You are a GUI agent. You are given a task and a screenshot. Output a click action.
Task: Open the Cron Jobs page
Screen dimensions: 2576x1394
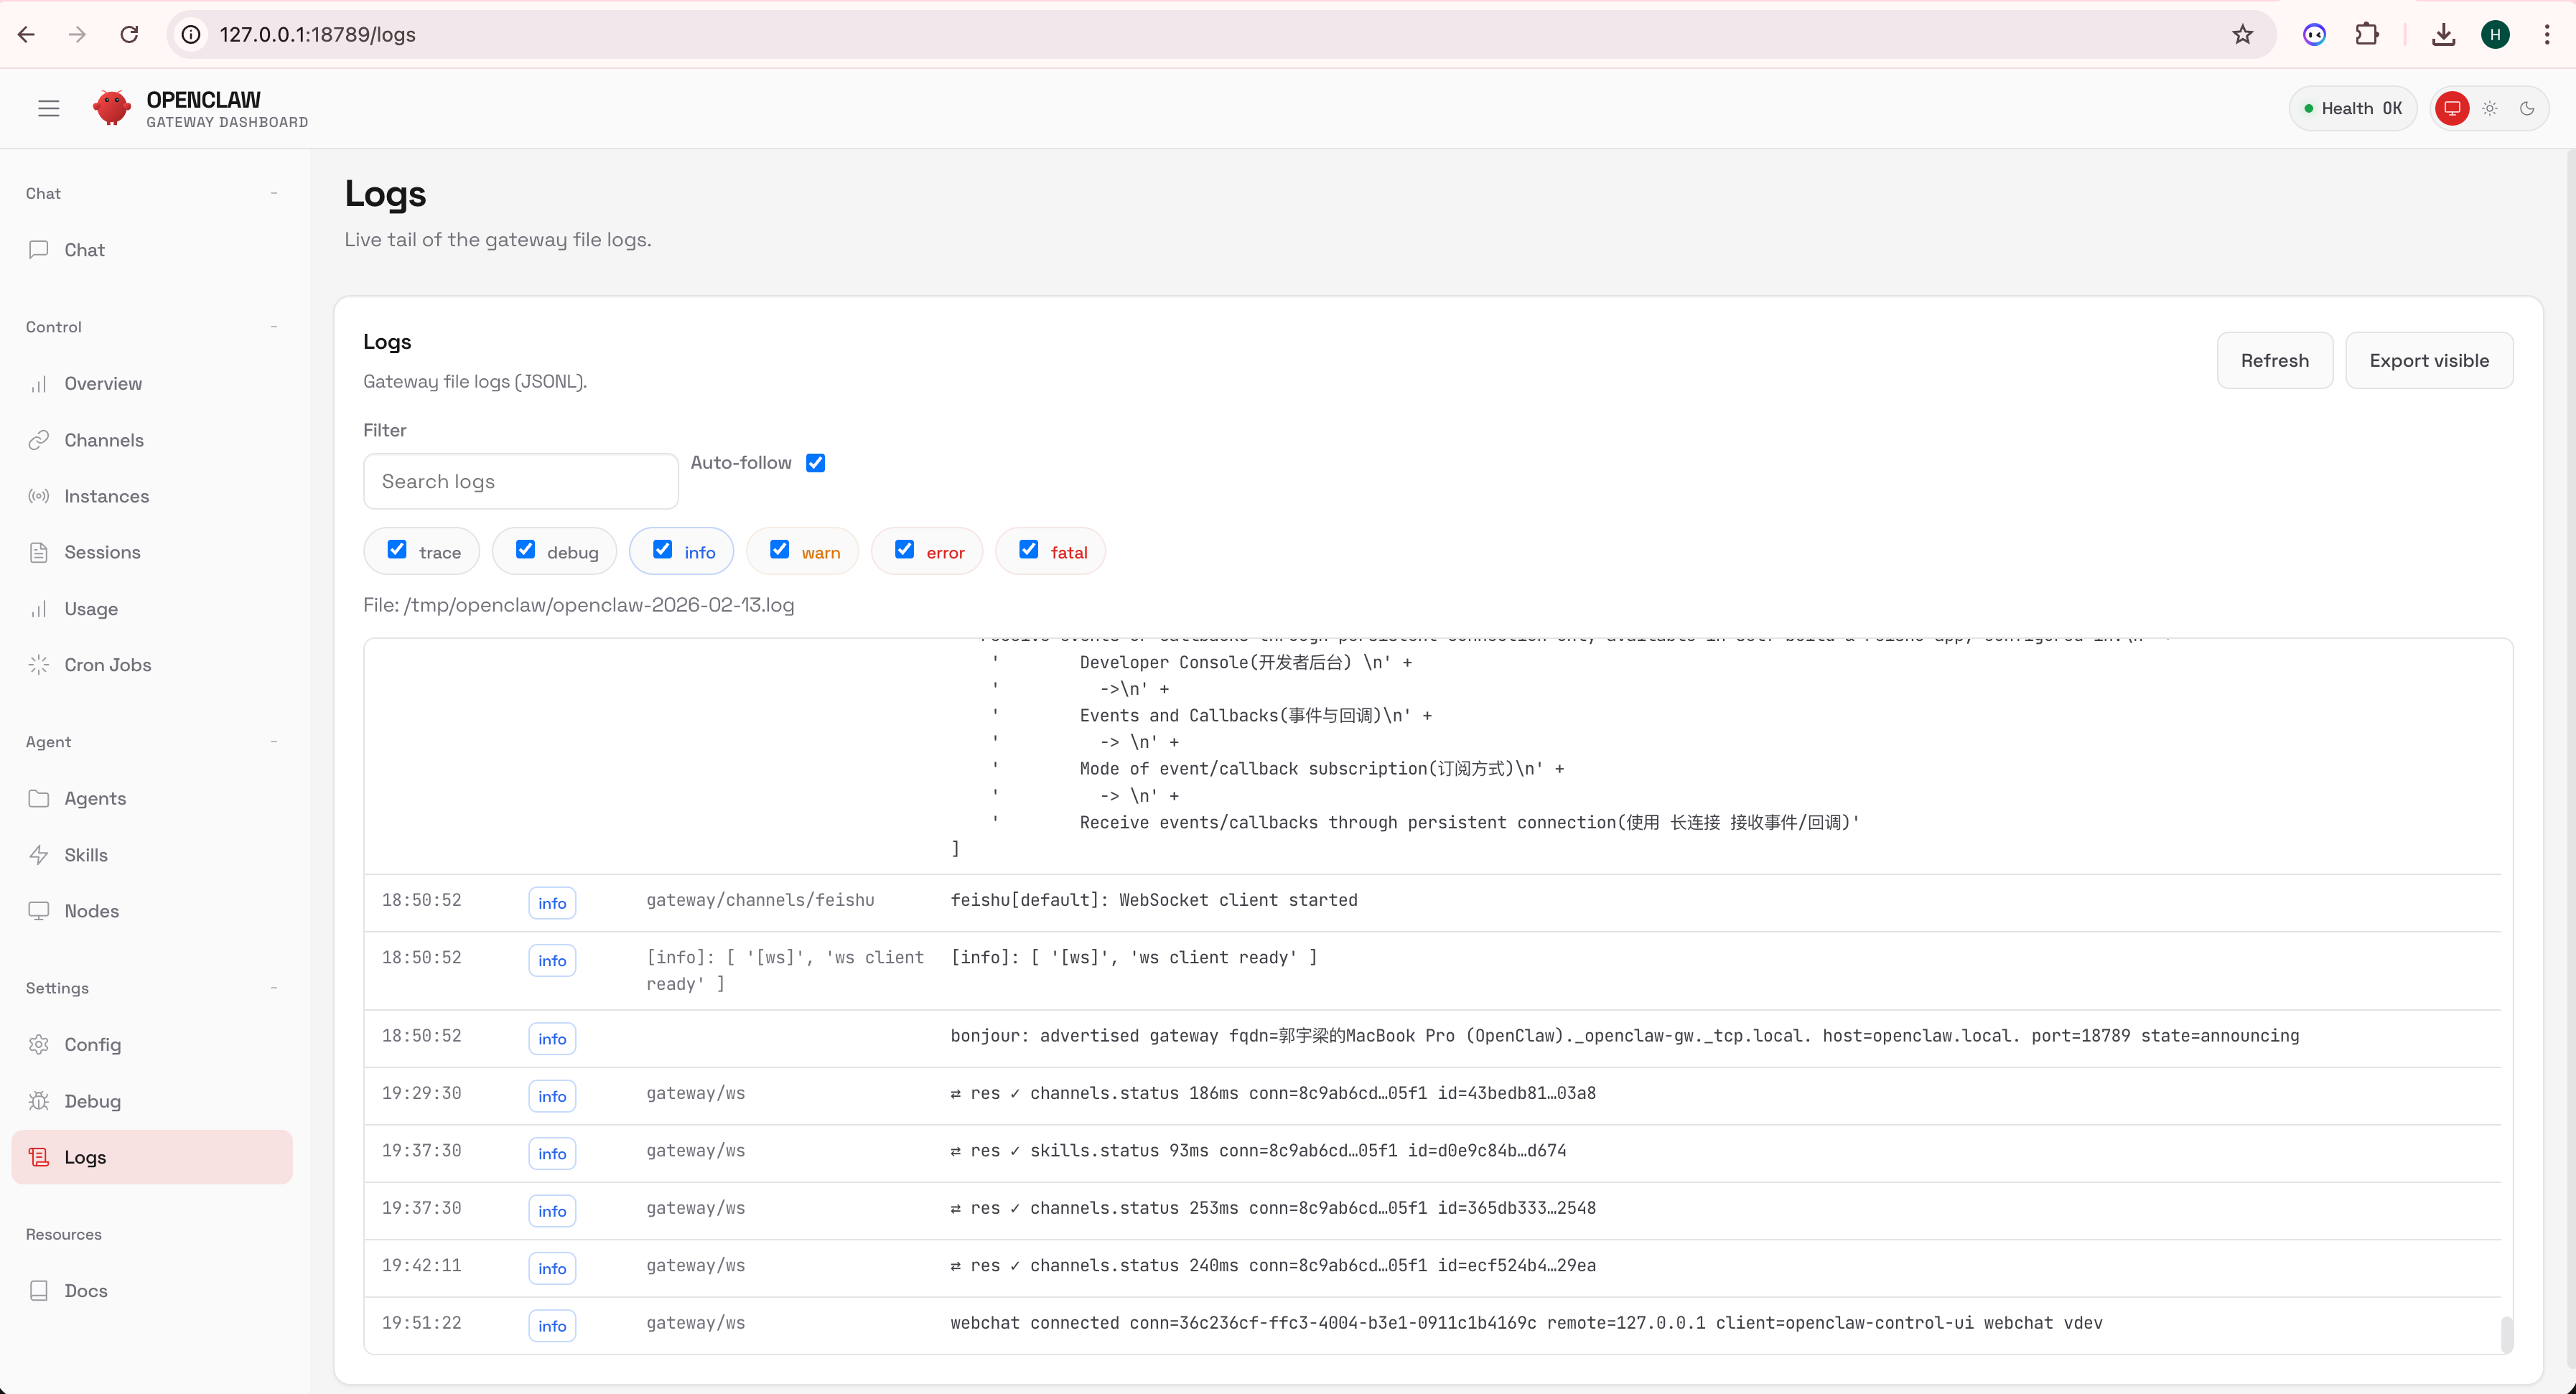[107, 665]
